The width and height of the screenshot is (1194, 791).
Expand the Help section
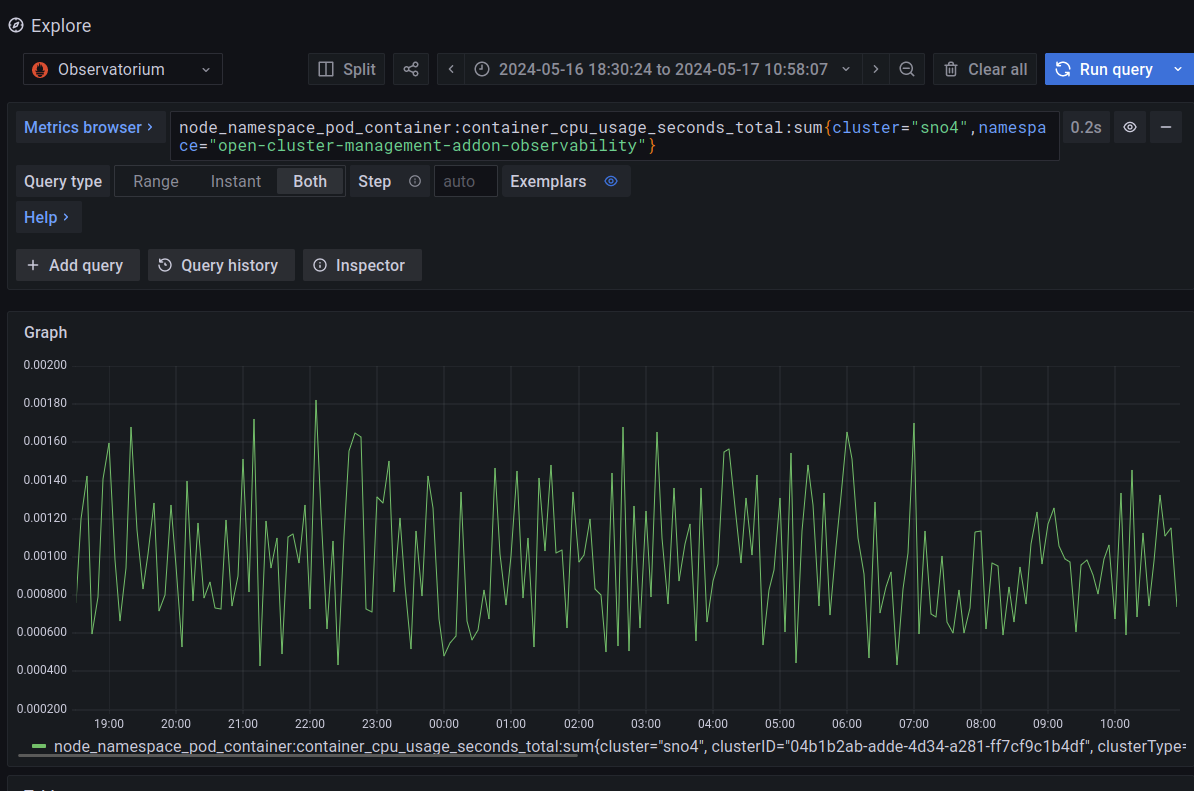[x=47, y=217]
